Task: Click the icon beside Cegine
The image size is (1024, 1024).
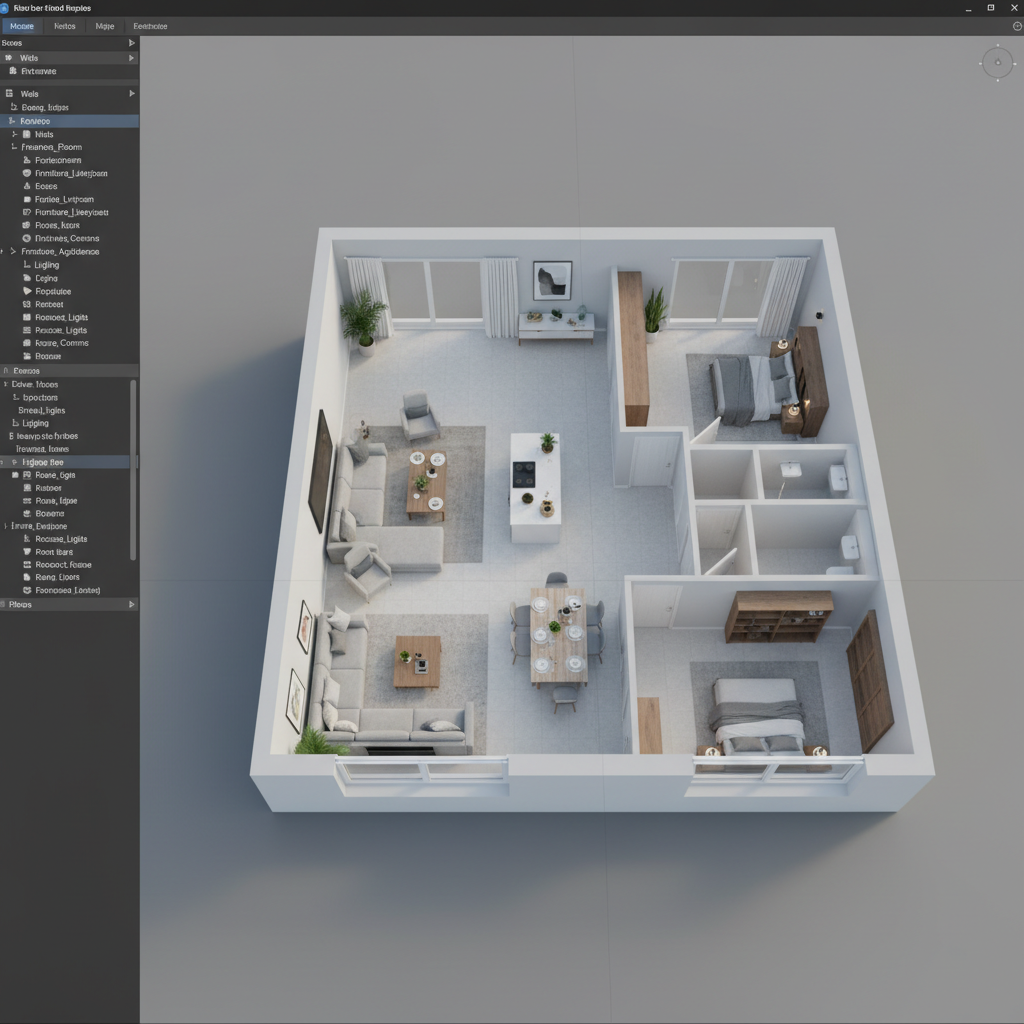Action: (27, 278)
